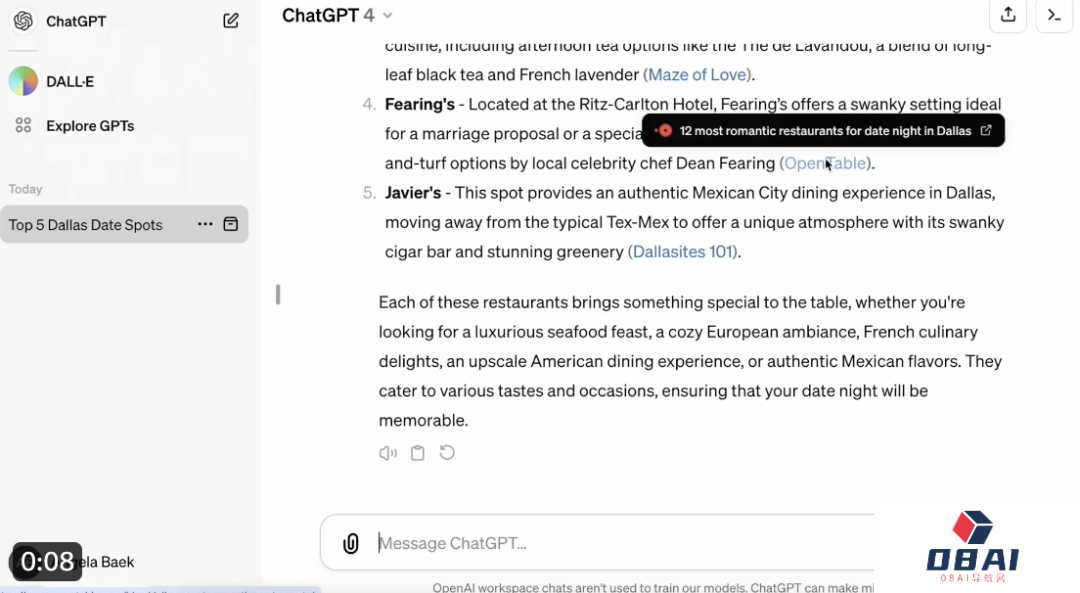The height and width of the screenshot is (593, 1080).
Task: Open the terminal prompt icon top right
Action: [x=1054, y=14]
